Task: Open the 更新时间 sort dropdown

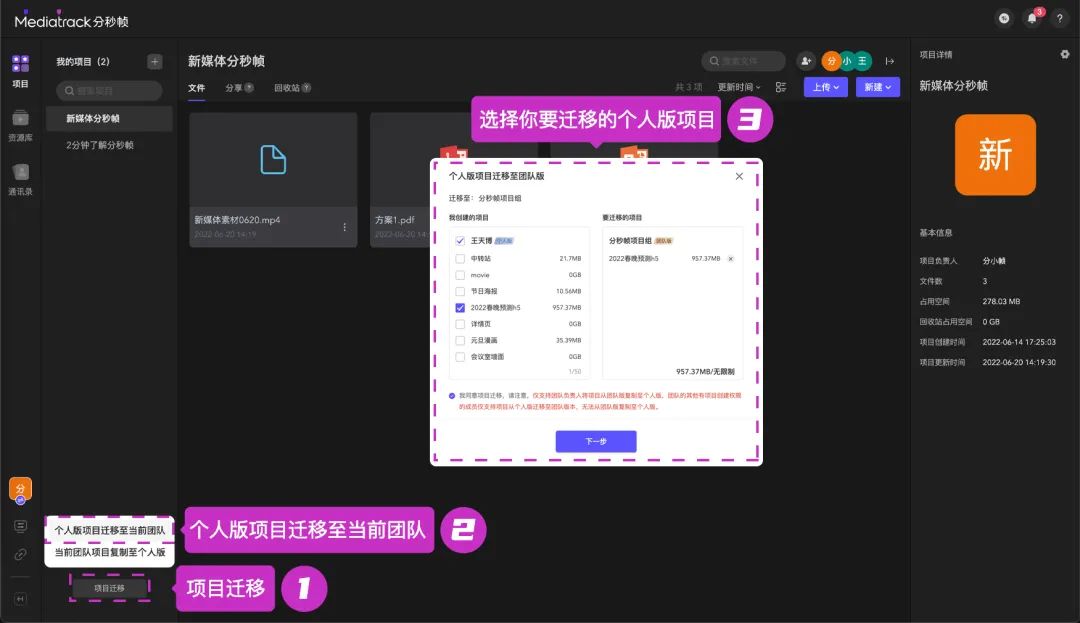Action: click(x=739, y=88)
